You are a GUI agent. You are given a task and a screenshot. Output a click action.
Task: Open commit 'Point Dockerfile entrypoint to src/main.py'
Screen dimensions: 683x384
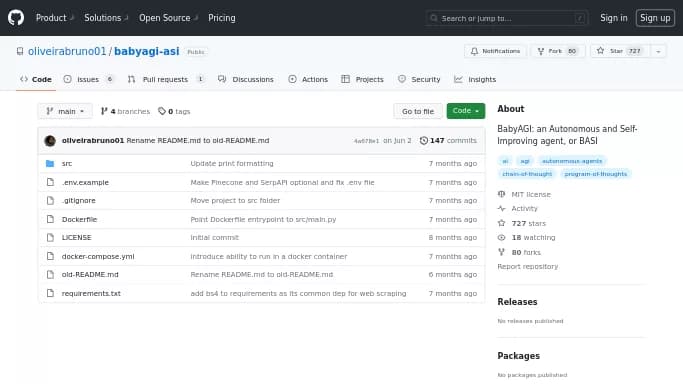264,219
